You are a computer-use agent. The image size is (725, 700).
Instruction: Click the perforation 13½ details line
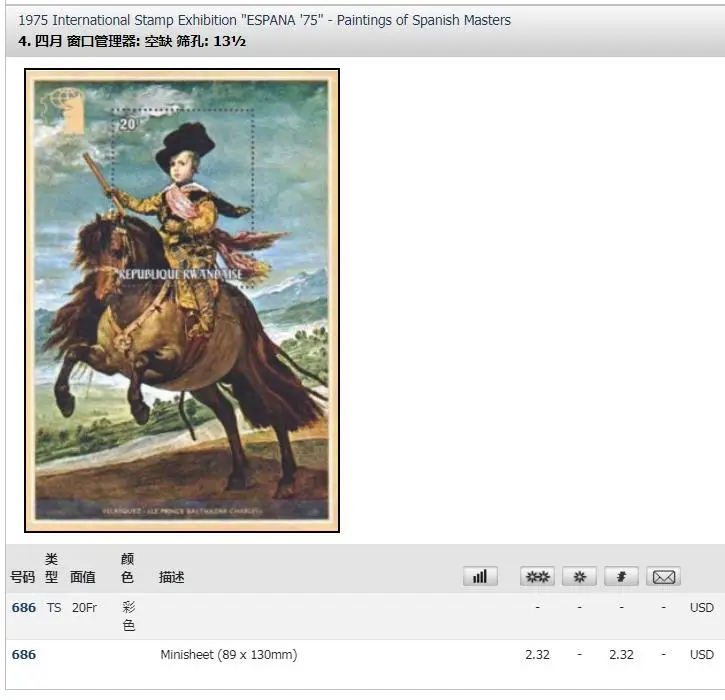pyautogui.click(x=132, y=41)
